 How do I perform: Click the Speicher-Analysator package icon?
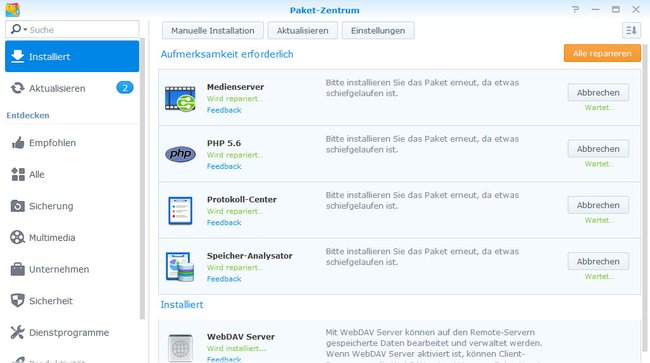180,266
